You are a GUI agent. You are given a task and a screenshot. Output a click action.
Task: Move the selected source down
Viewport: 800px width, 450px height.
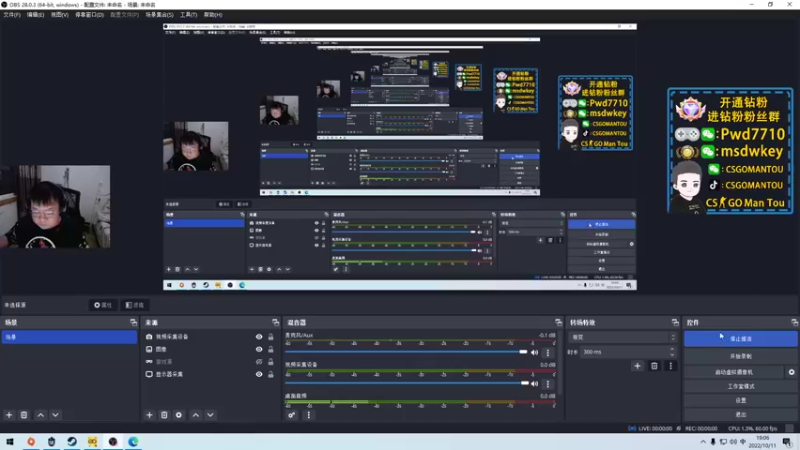(x=210, y=415)
